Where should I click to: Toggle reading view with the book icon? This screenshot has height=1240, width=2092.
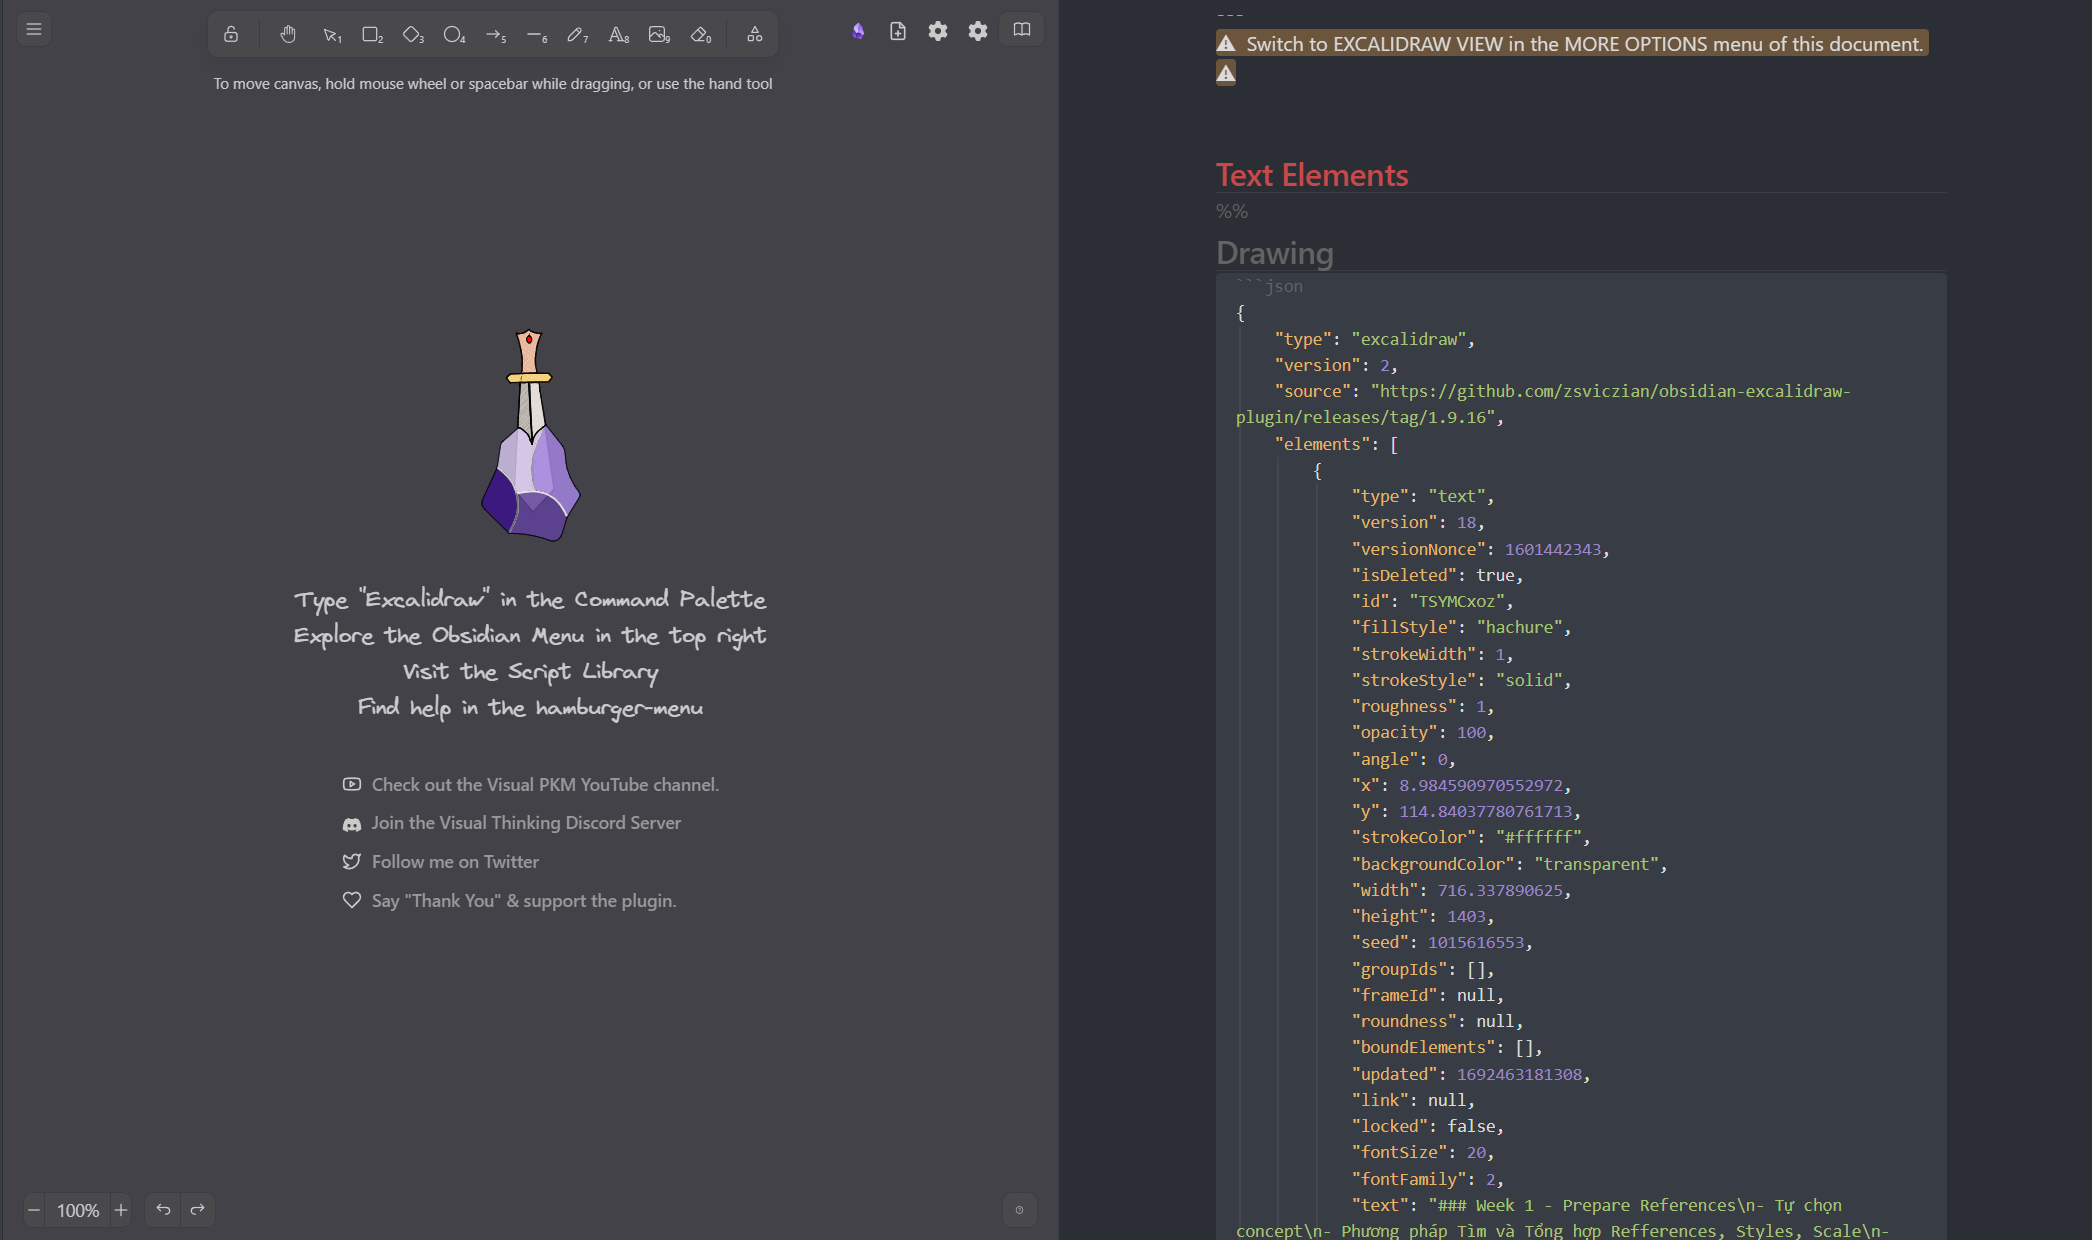(1021, 30)
